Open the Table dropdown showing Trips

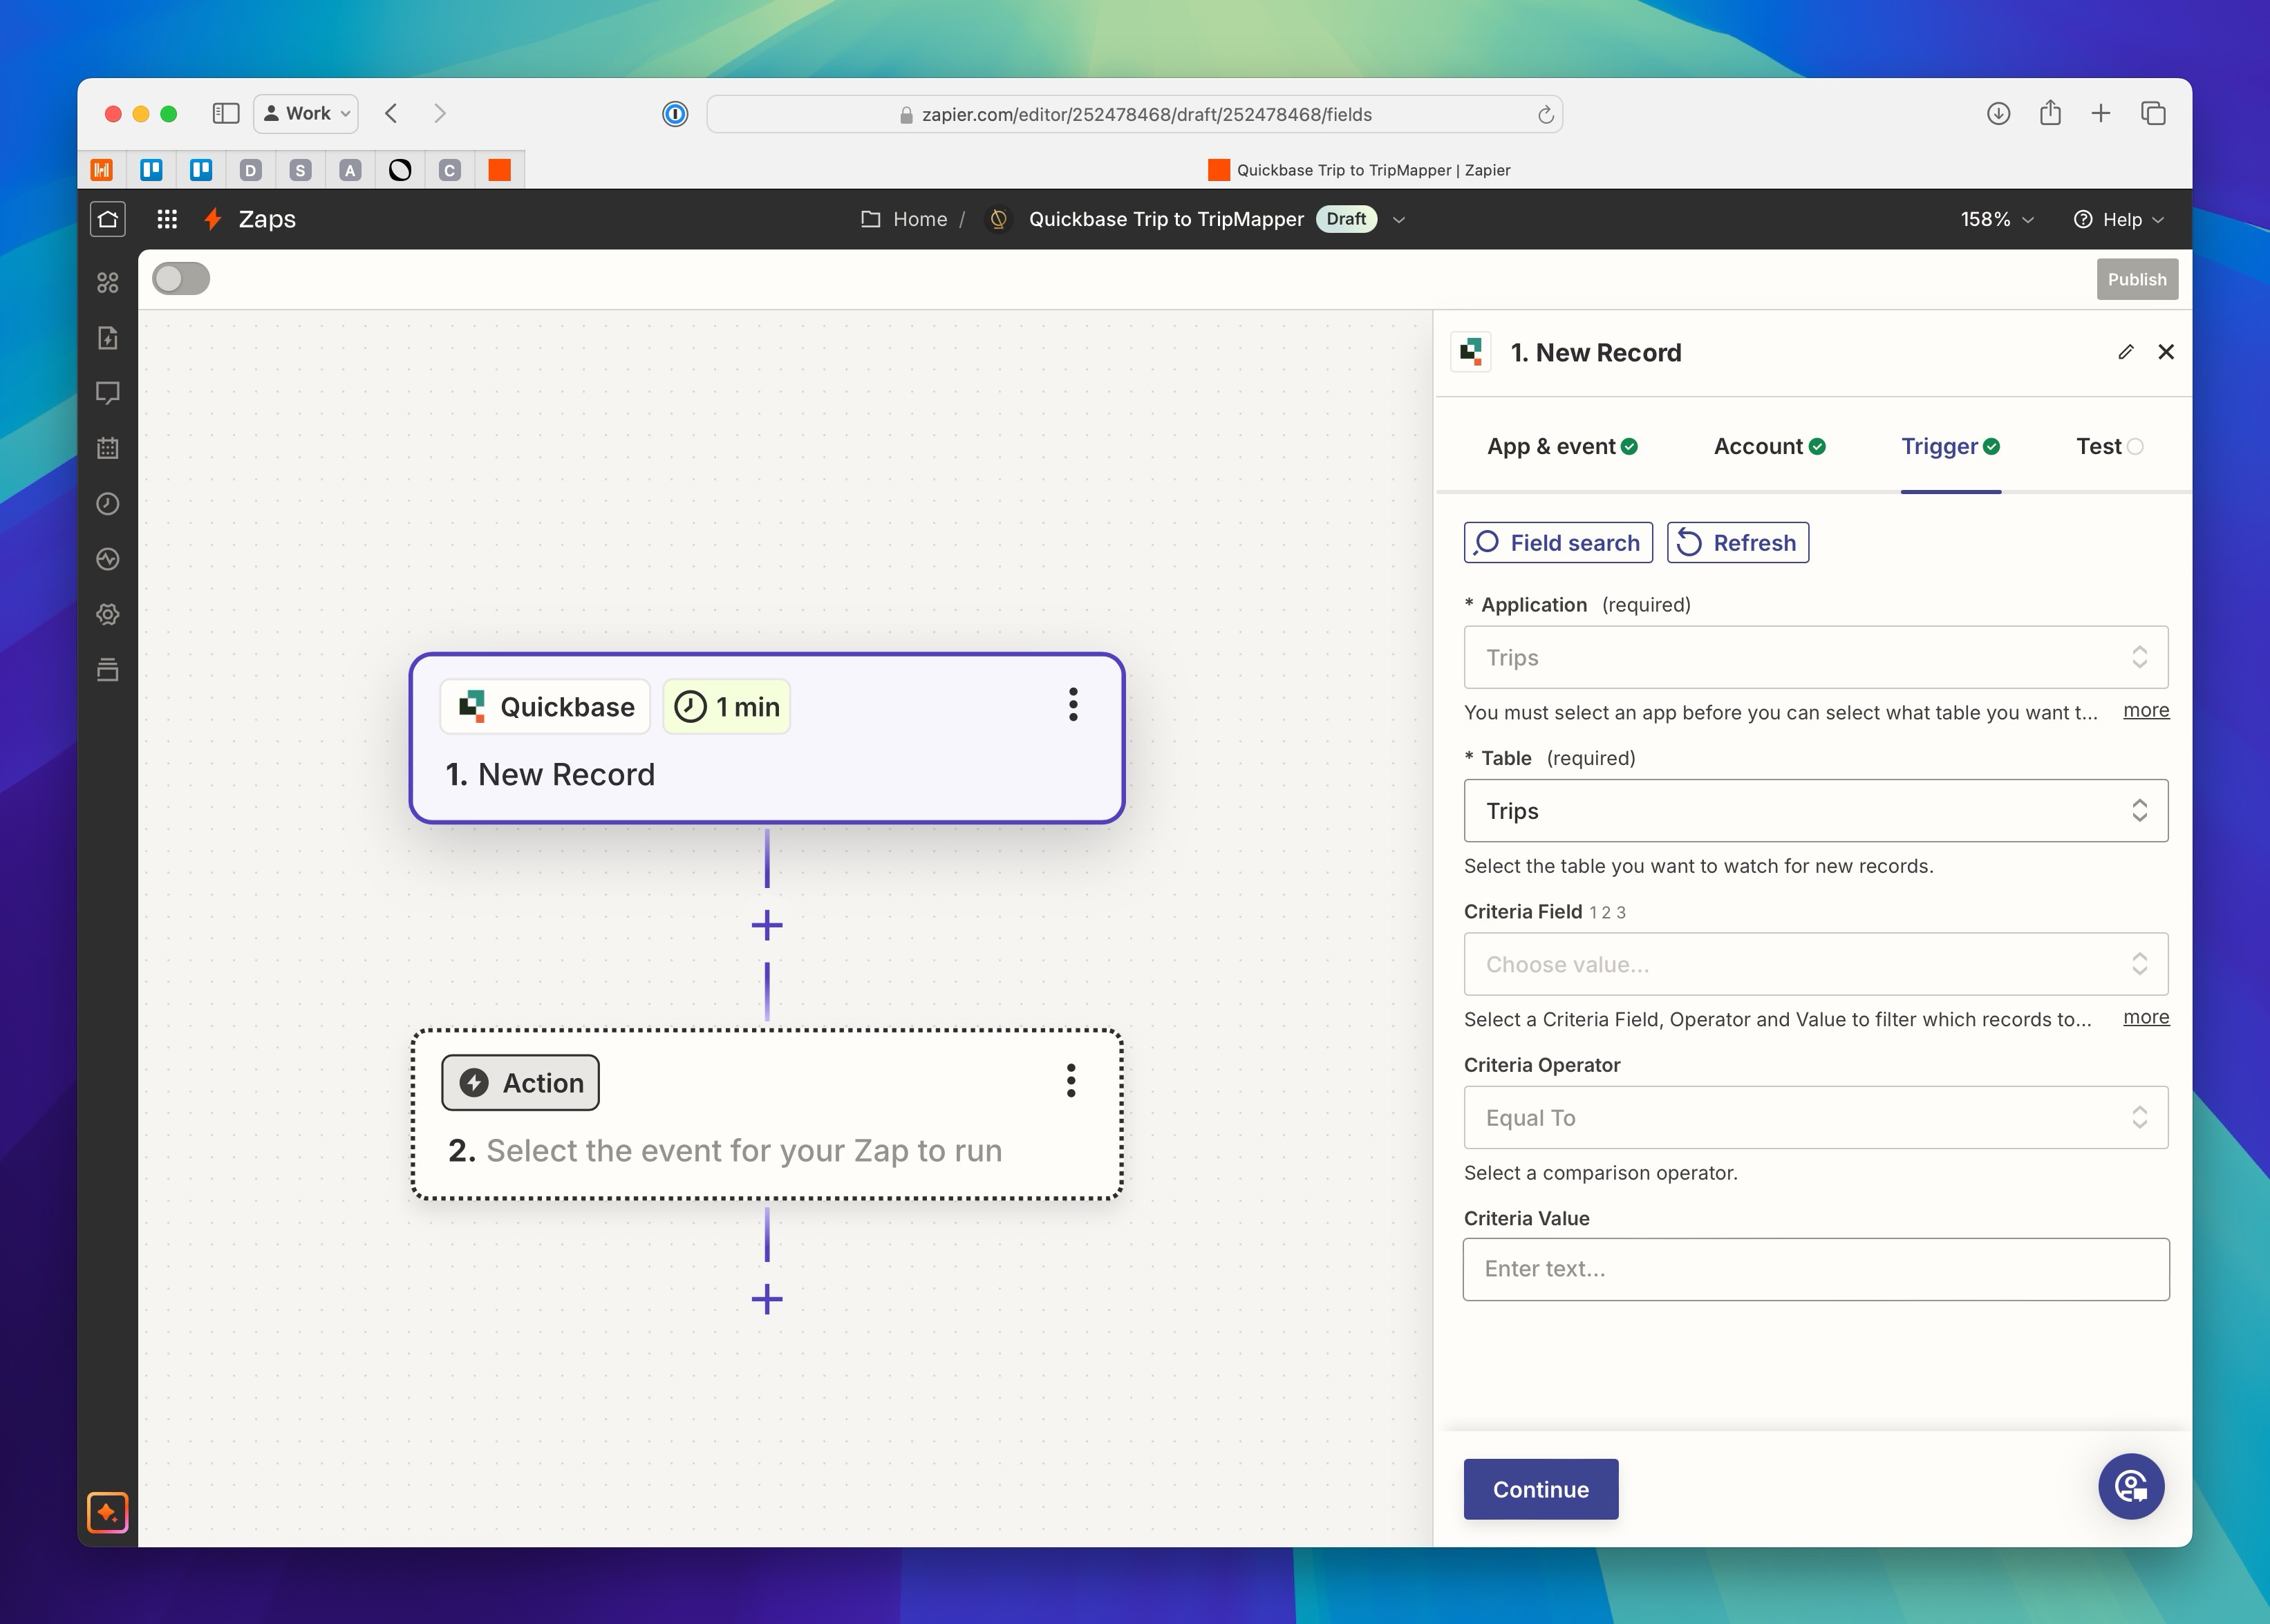click(x=1815, y=811)
